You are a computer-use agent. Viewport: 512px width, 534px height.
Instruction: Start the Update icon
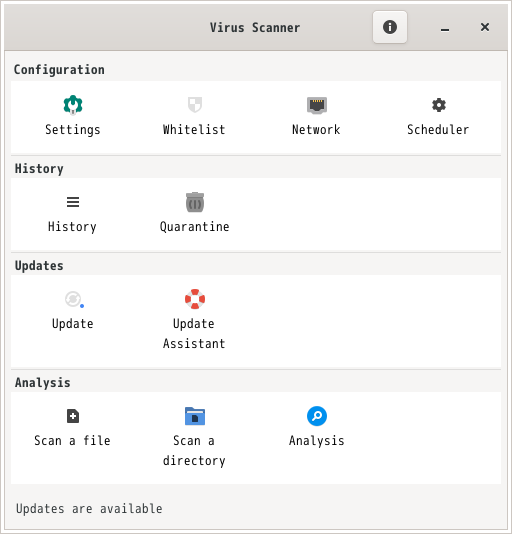(x=74, y=299)
